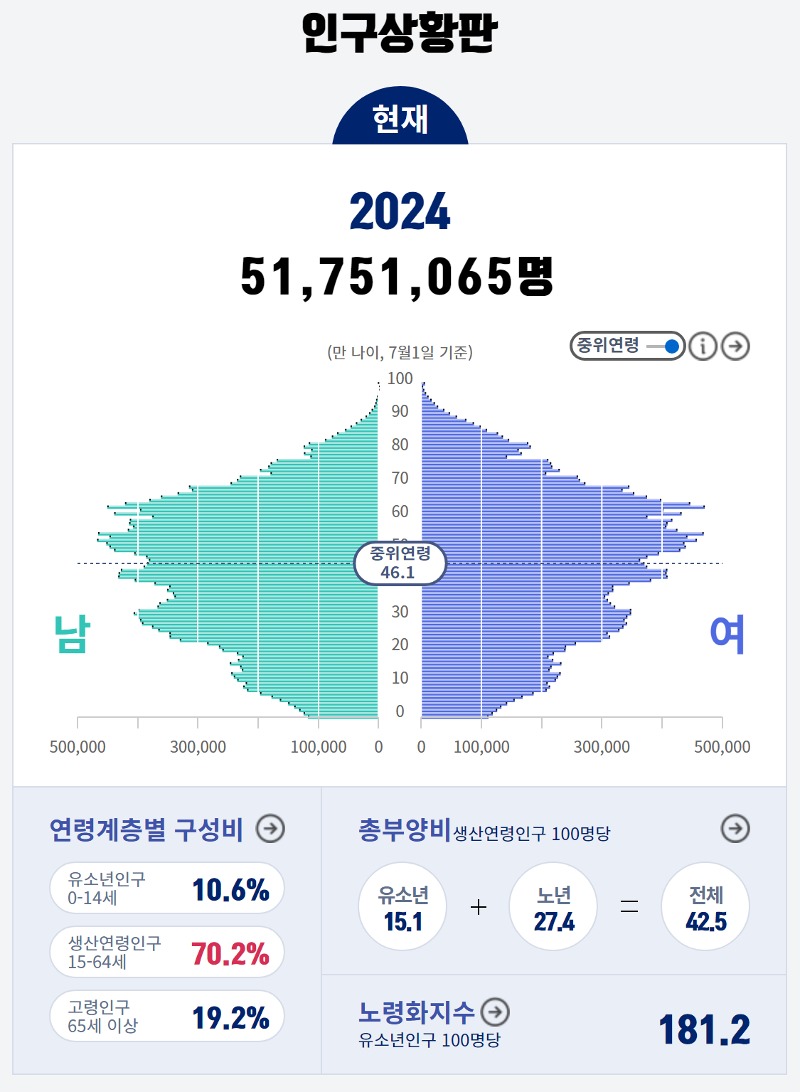Click the 유소년 15.1 circle
This screenshot has width=800, height=1092.
[402, 907]
